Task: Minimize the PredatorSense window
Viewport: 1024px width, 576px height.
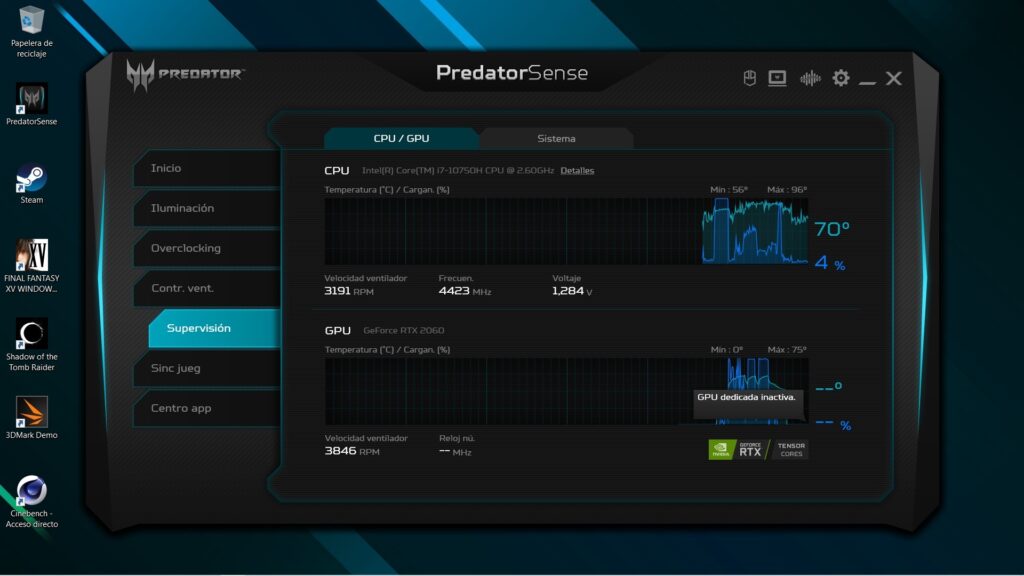Action: click(x=867, y=82)
